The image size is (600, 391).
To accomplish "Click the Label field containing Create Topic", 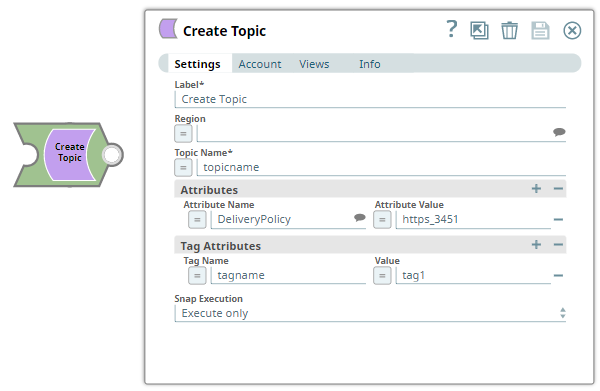I will click(x=370, y=99).
